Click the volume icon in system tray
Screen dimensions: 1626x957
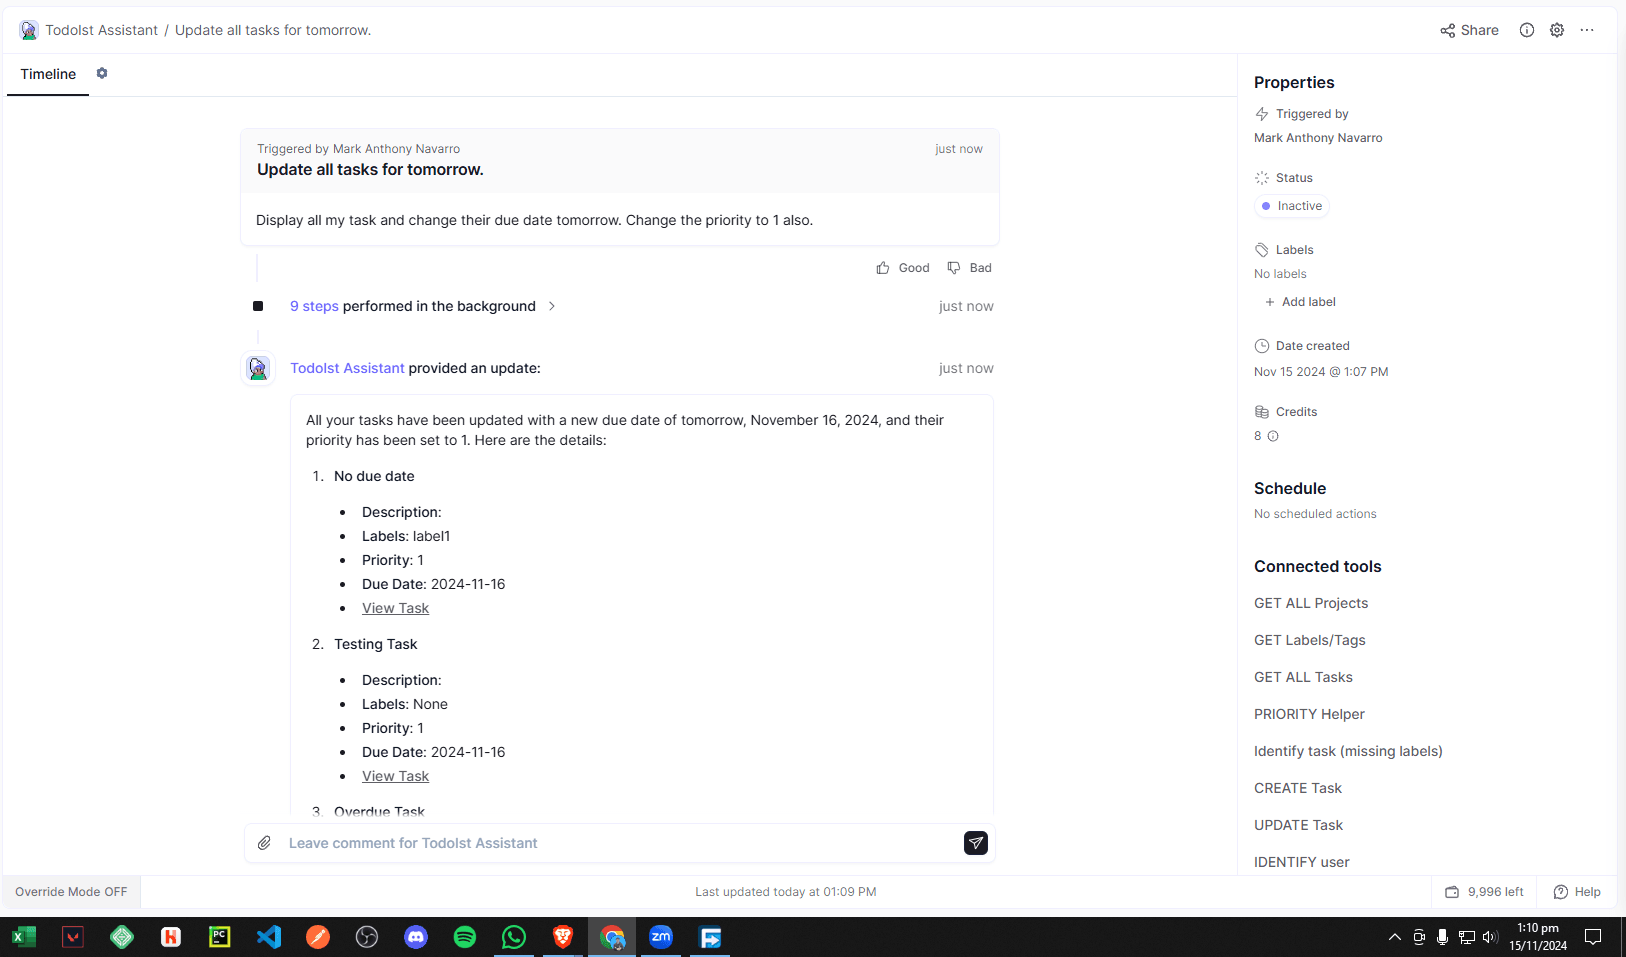pos(1490,937)
